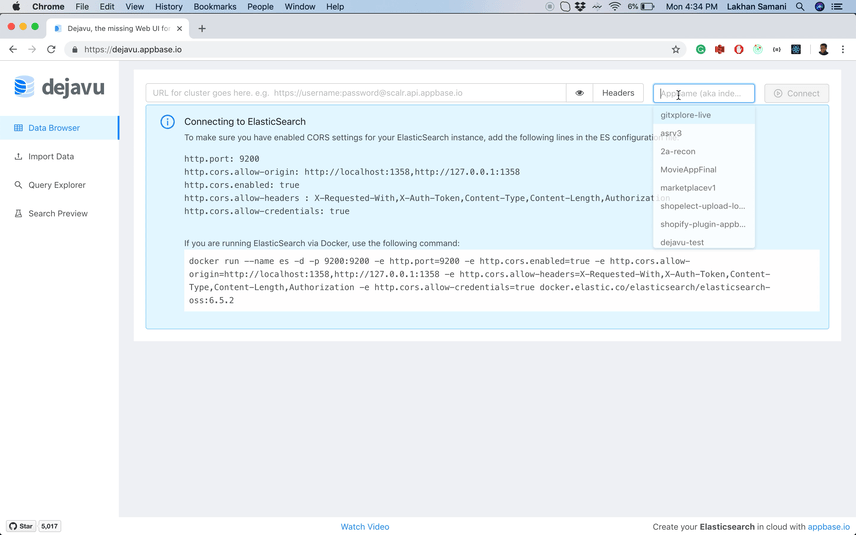Select 2a-recon from app suggestions
Image resolution: width=856 pixels, height=535 pixels.
click(704, 151)
